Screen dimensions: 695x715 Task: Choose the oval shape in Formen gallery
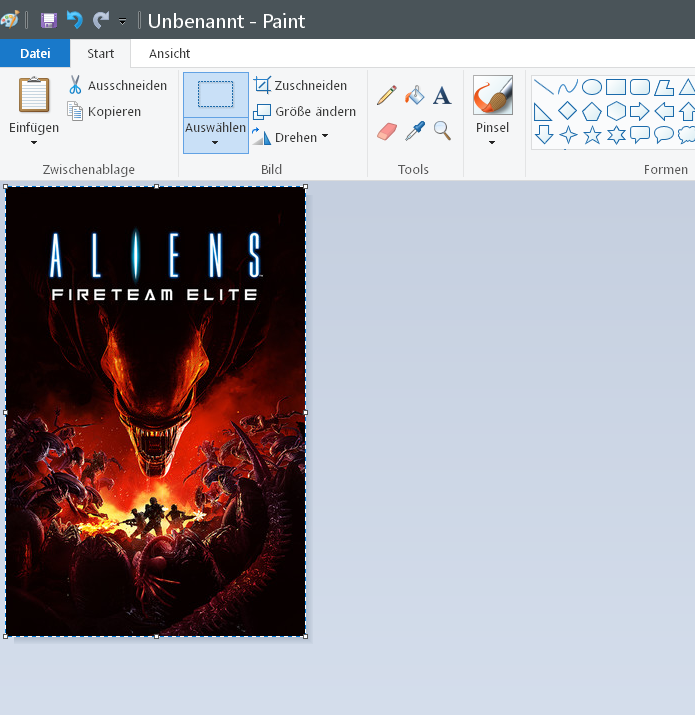click(x=592, y=87)
